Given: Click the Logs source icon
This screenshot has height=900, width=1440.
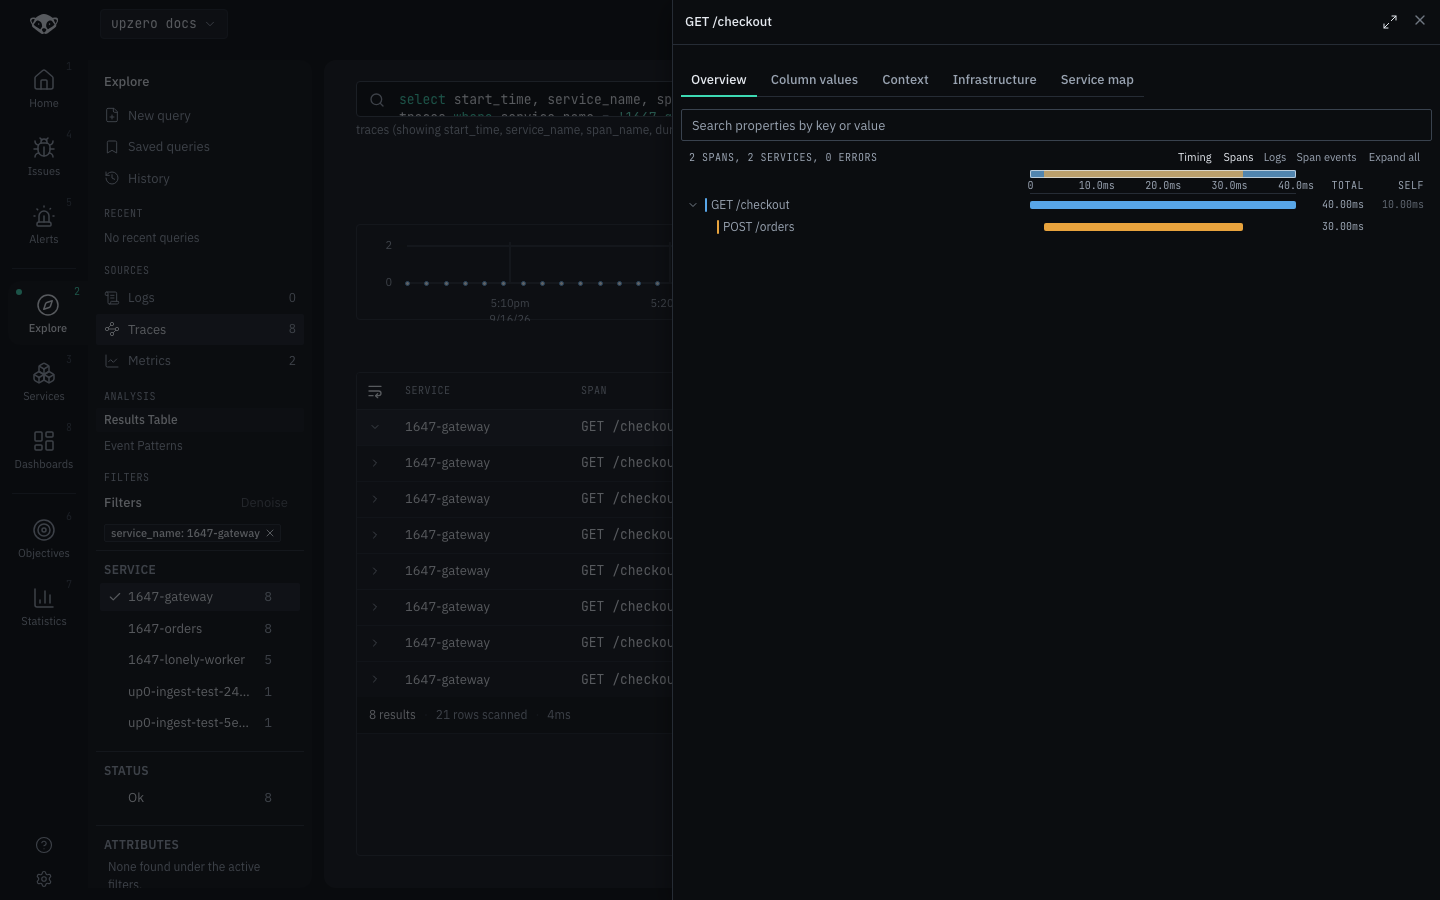Looking at the screenshot, I should (112, 298).
